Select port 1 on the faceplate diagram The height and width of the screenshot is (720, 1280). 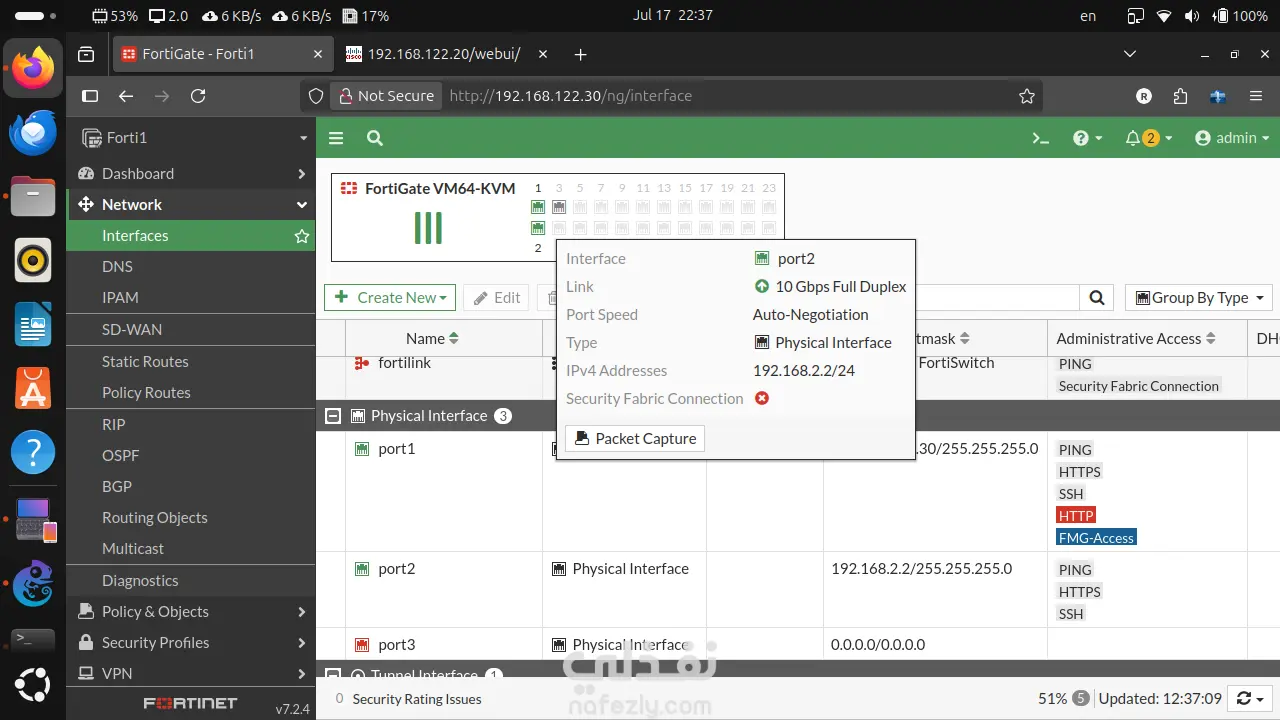click(x=538, y=207)
